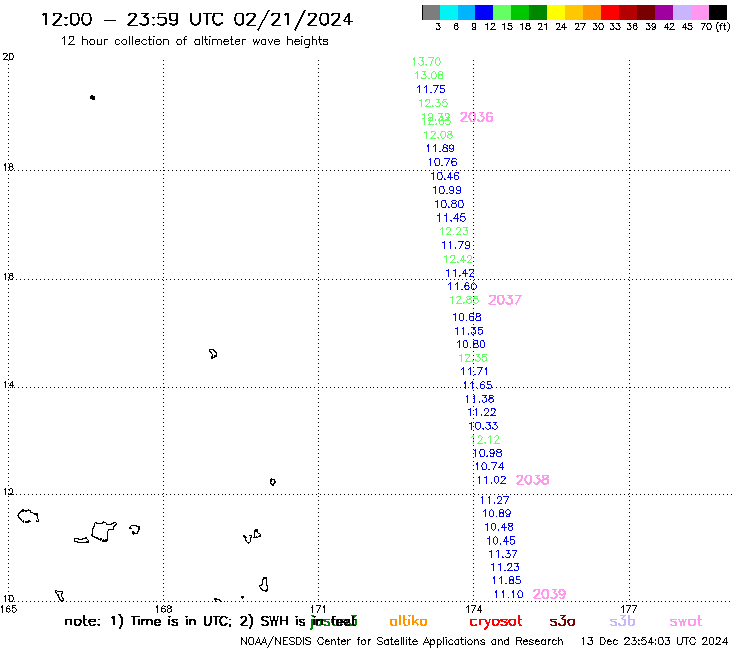Click the 's3b' satellite legend label
Image resolution: width=740 pixels, height=650 pixels.
[x=622, y=621]
